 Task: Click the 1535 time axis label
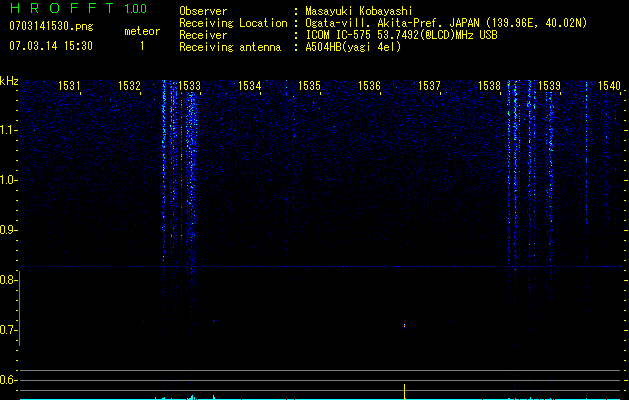tap(309, 86)
